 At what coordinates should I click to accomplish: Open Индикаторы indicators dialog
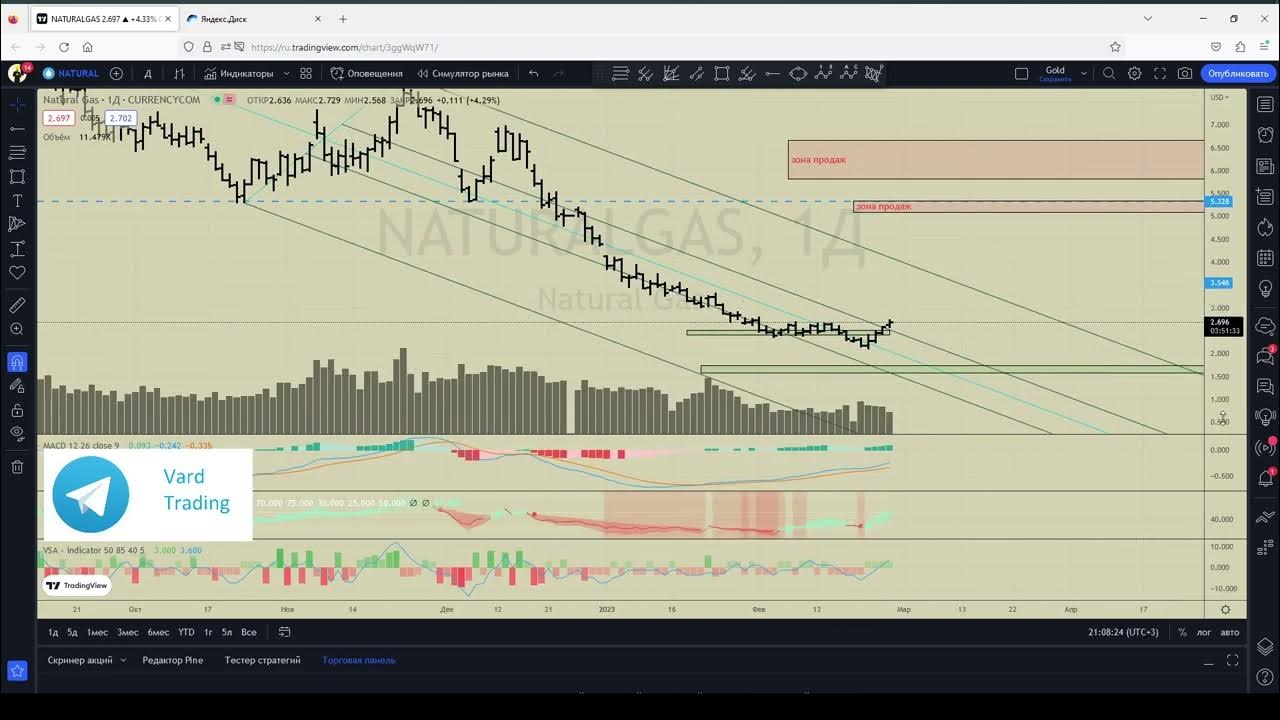[x=239, y=73]
